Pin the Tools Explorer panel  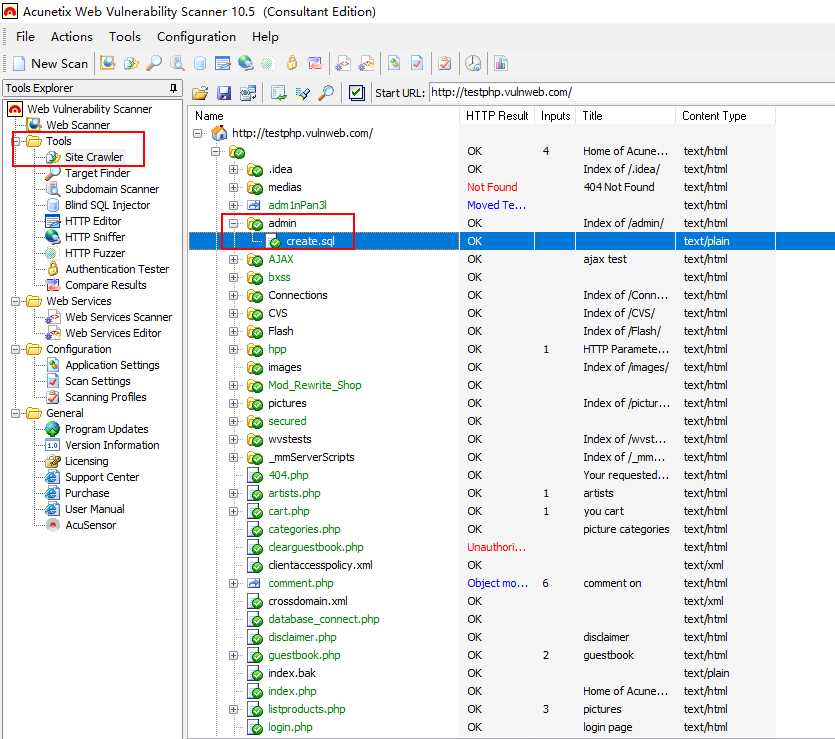point(173,88)
